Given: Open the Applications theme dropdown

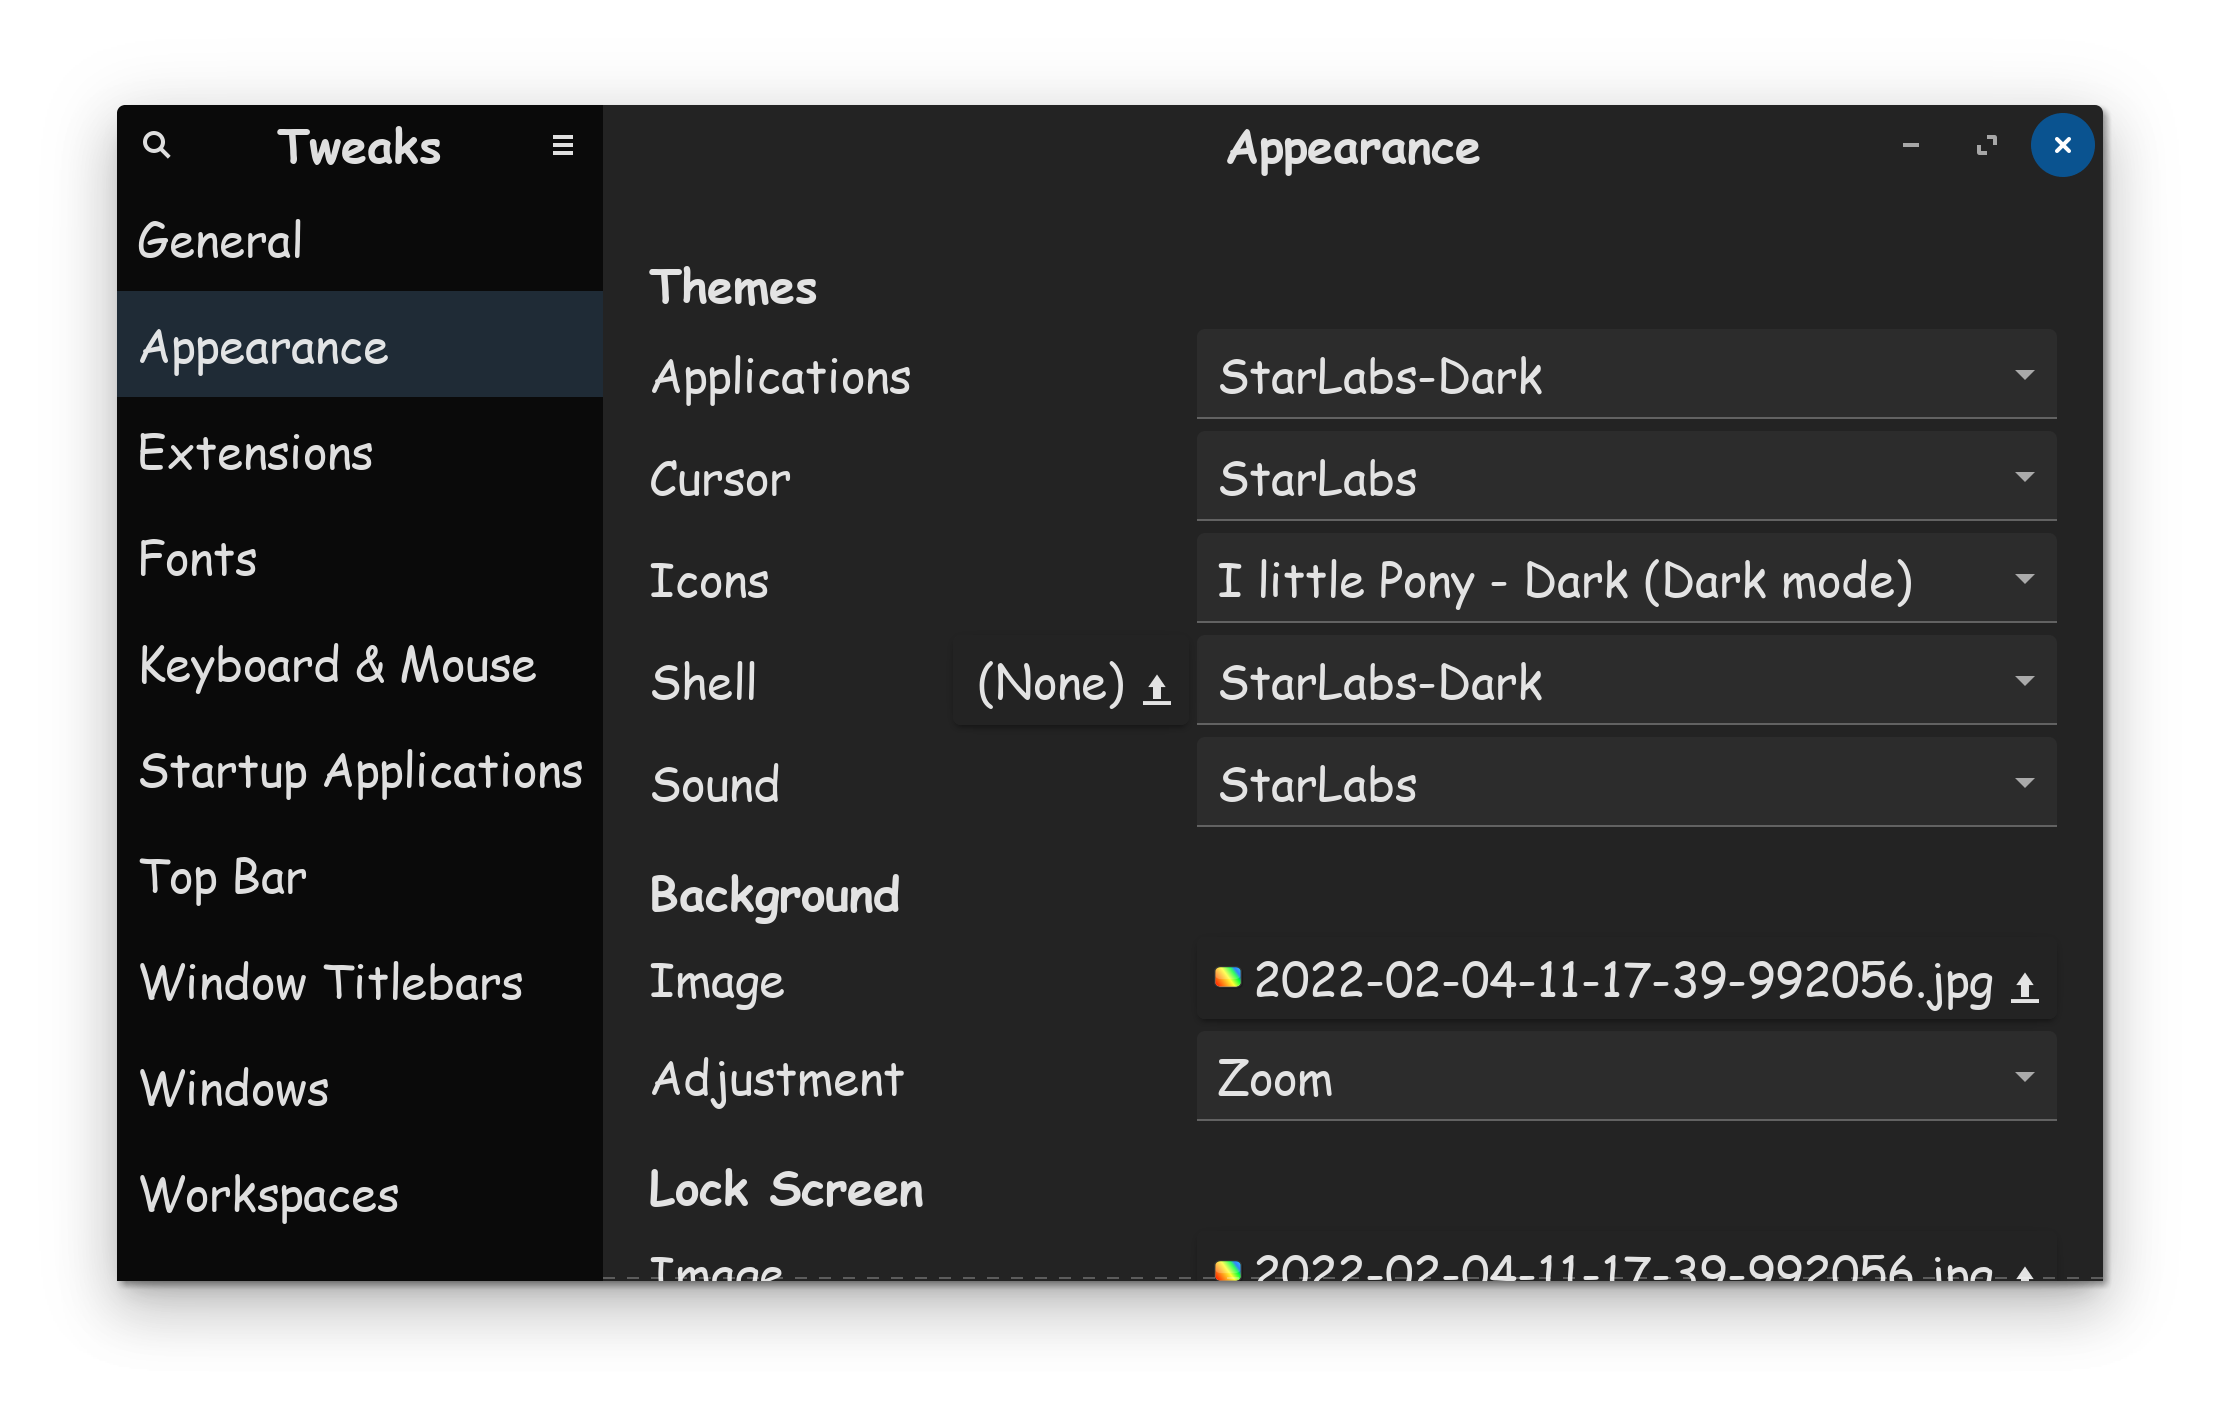Looking at the screenshot, I should click(1626, 375).
